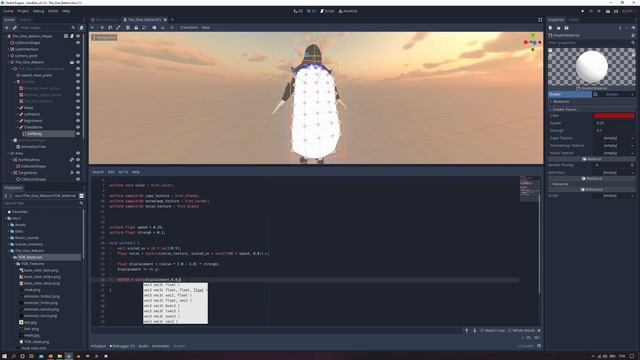Open the Scene menu
This screenshot has width=640, height=360.
8,11
